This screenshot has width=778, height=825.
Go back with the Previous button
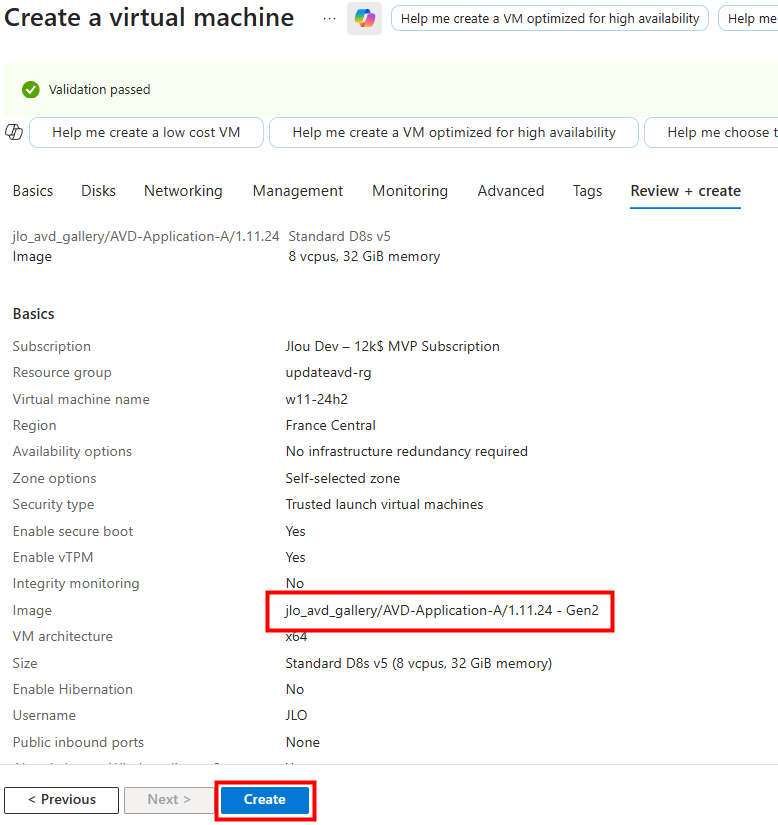[x=61, y=800]
